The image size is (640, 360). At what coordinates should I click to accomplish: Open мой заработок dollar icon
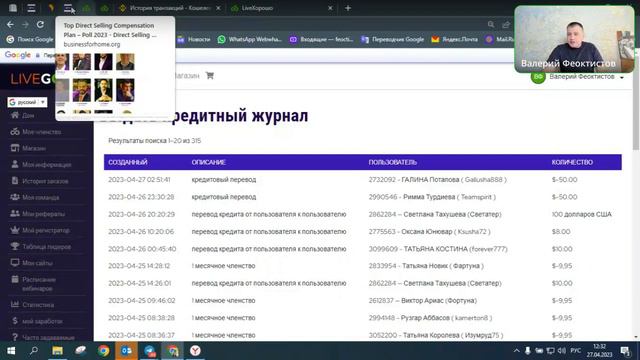pos(15,321)
